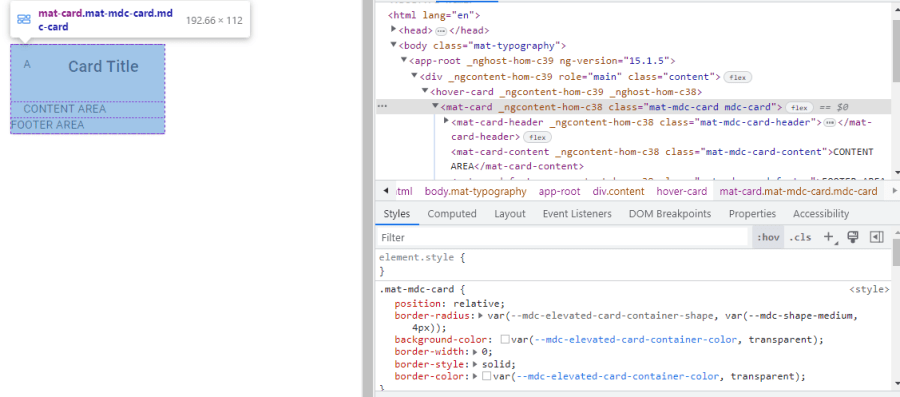Viewport: 900px width, 397px height.
Task: Toggle flex badge on mat-card element
Action: click(x=799, y=107)
